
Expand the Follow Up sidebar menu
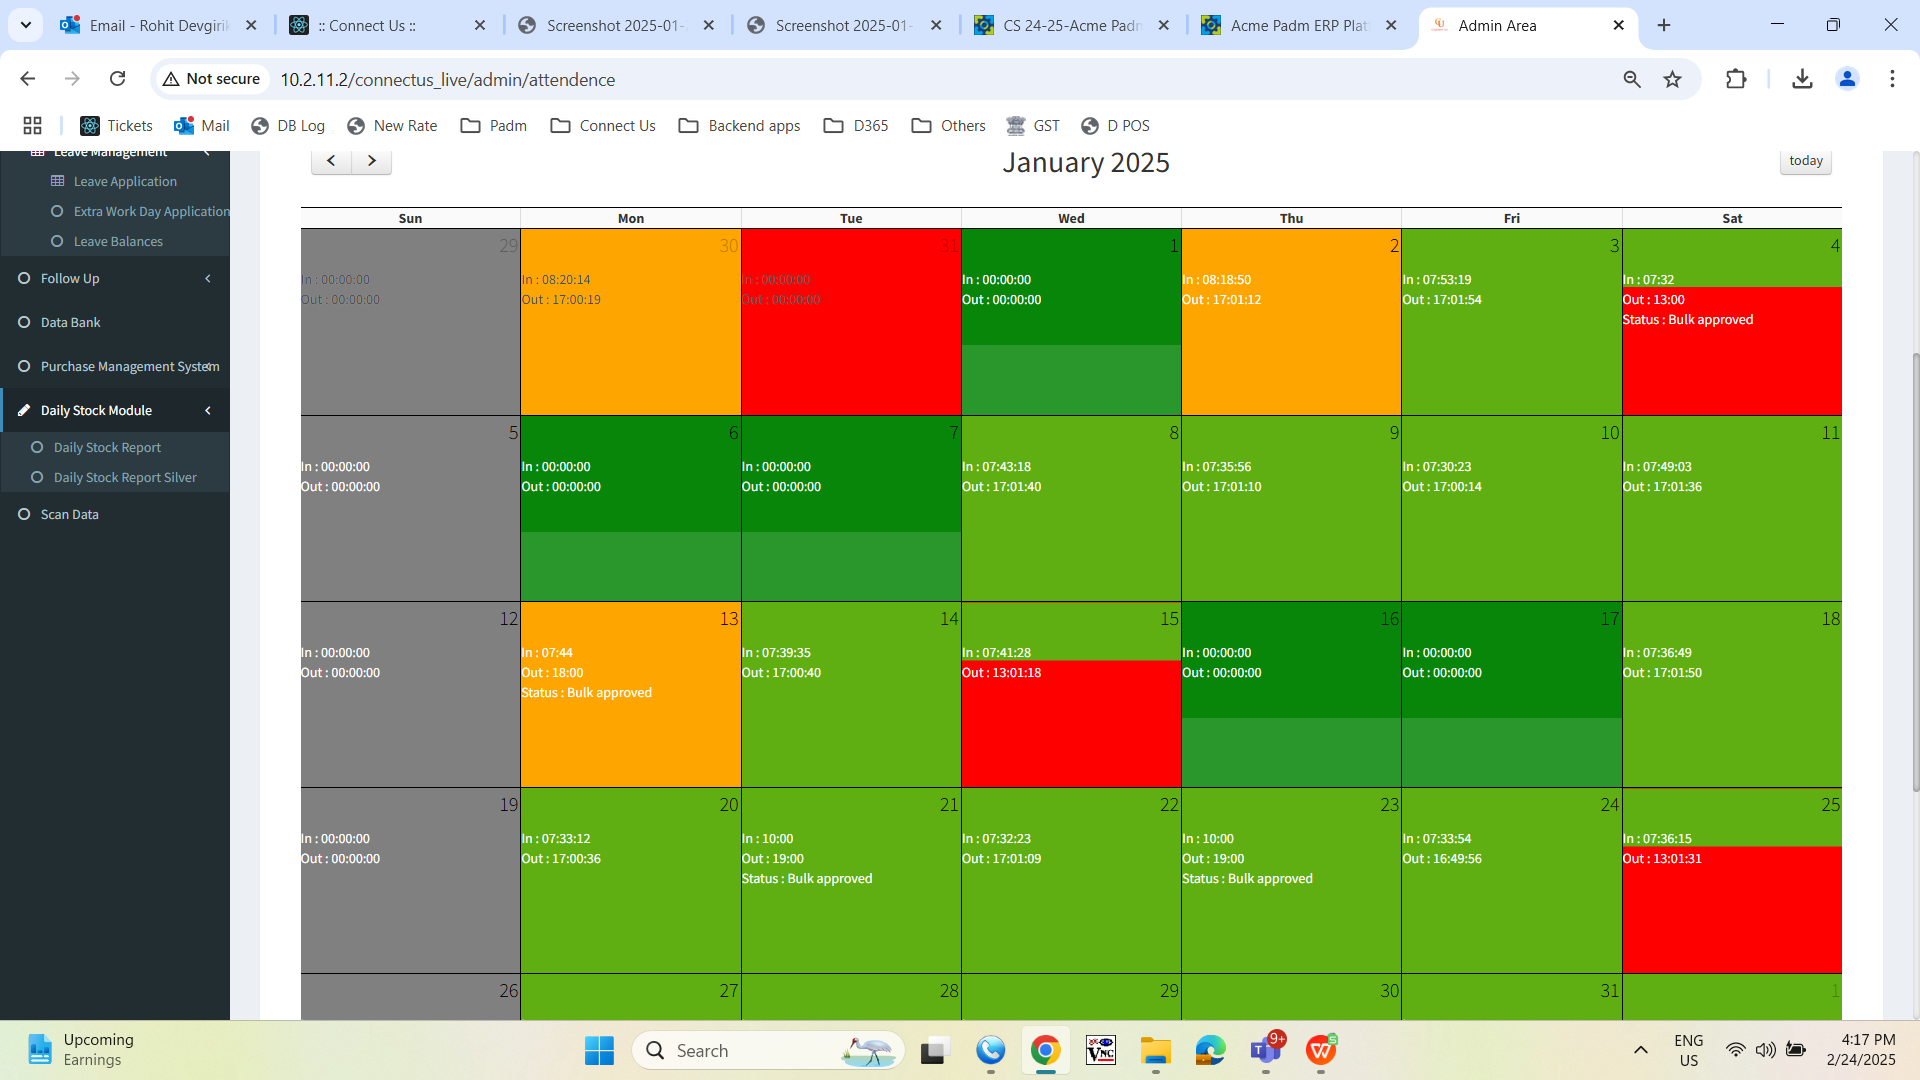coord(115,278)
